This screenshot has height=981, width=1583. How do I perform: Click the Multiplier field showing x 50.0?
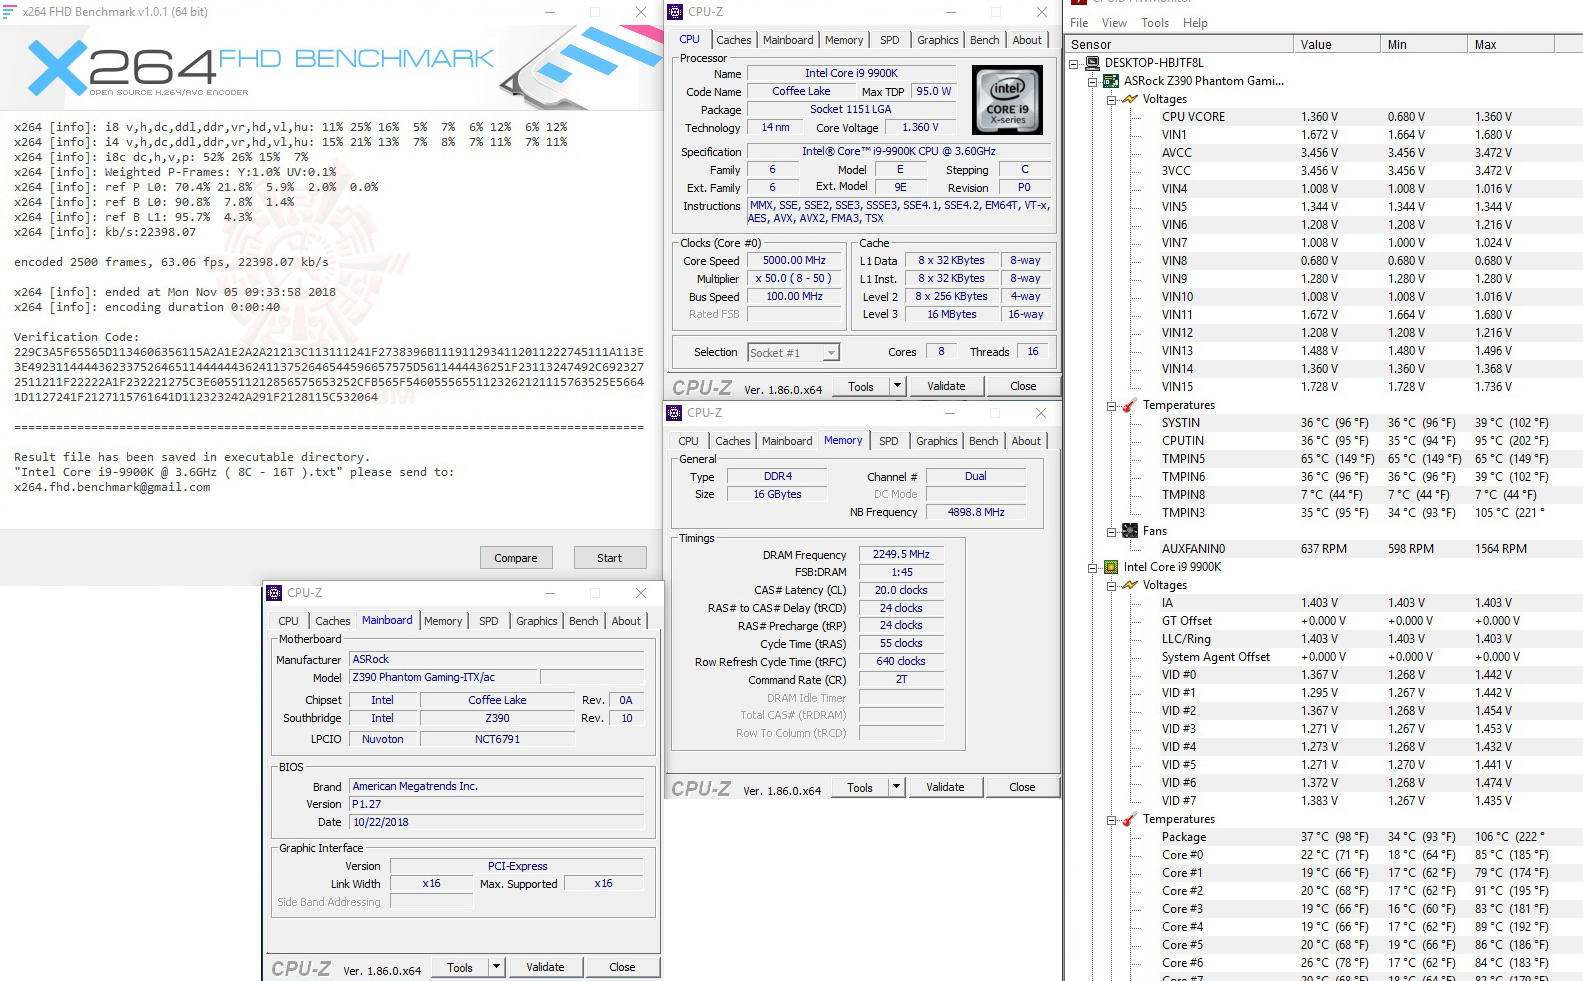pos(795,279)
